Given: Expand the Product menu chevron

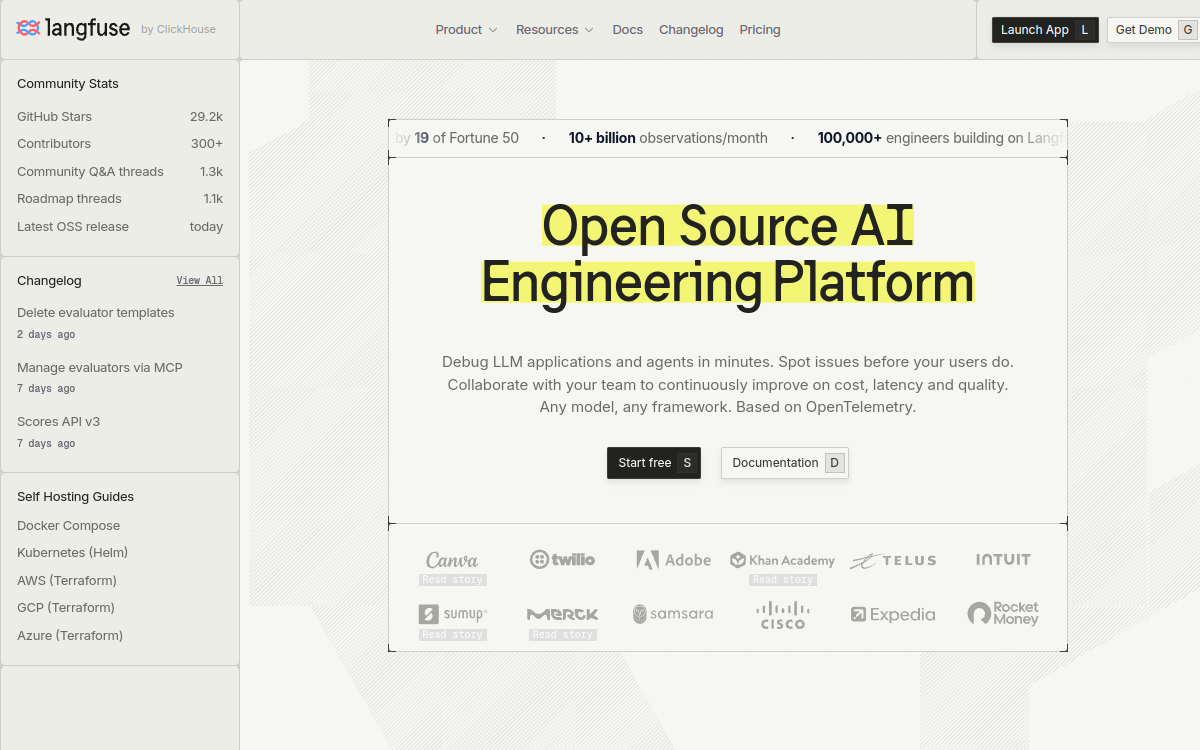Looking at the screenshot, I should (x=493, y=30).
